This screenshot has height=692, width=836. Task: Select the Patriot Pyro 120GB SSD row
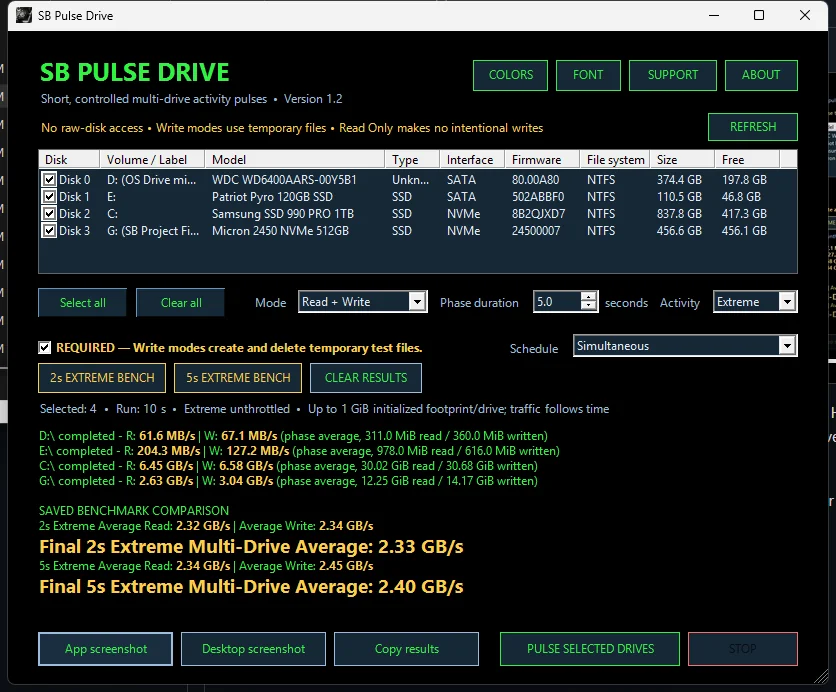pyautogui.click(x=418, y=197)
